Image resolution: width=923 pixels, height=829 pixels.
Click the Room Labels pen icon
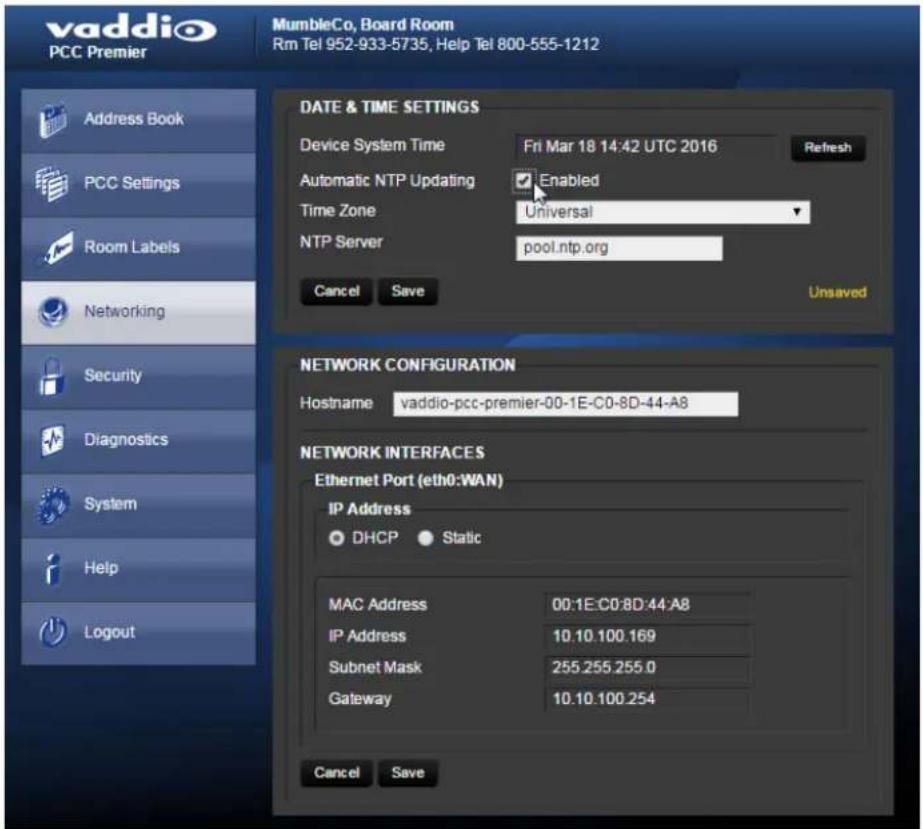pyautogui.click(x=58, y=247)
